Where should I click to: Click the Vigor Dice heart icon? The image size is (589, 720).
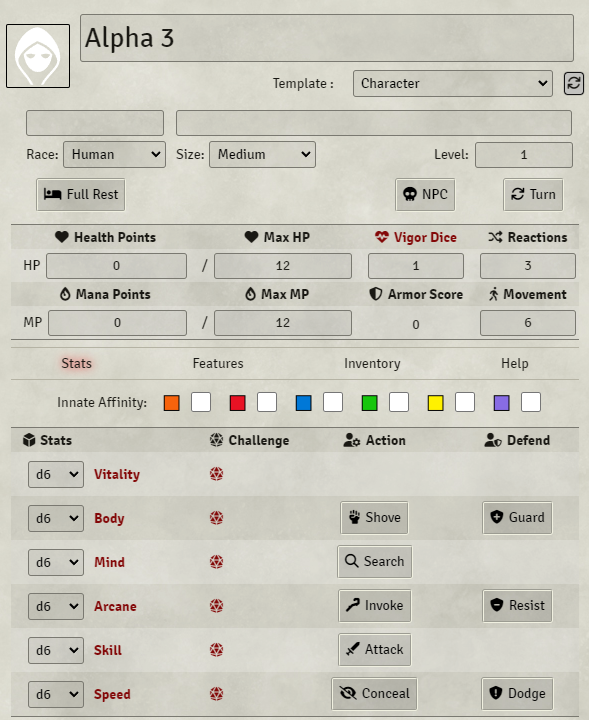[x=381, y=237]
